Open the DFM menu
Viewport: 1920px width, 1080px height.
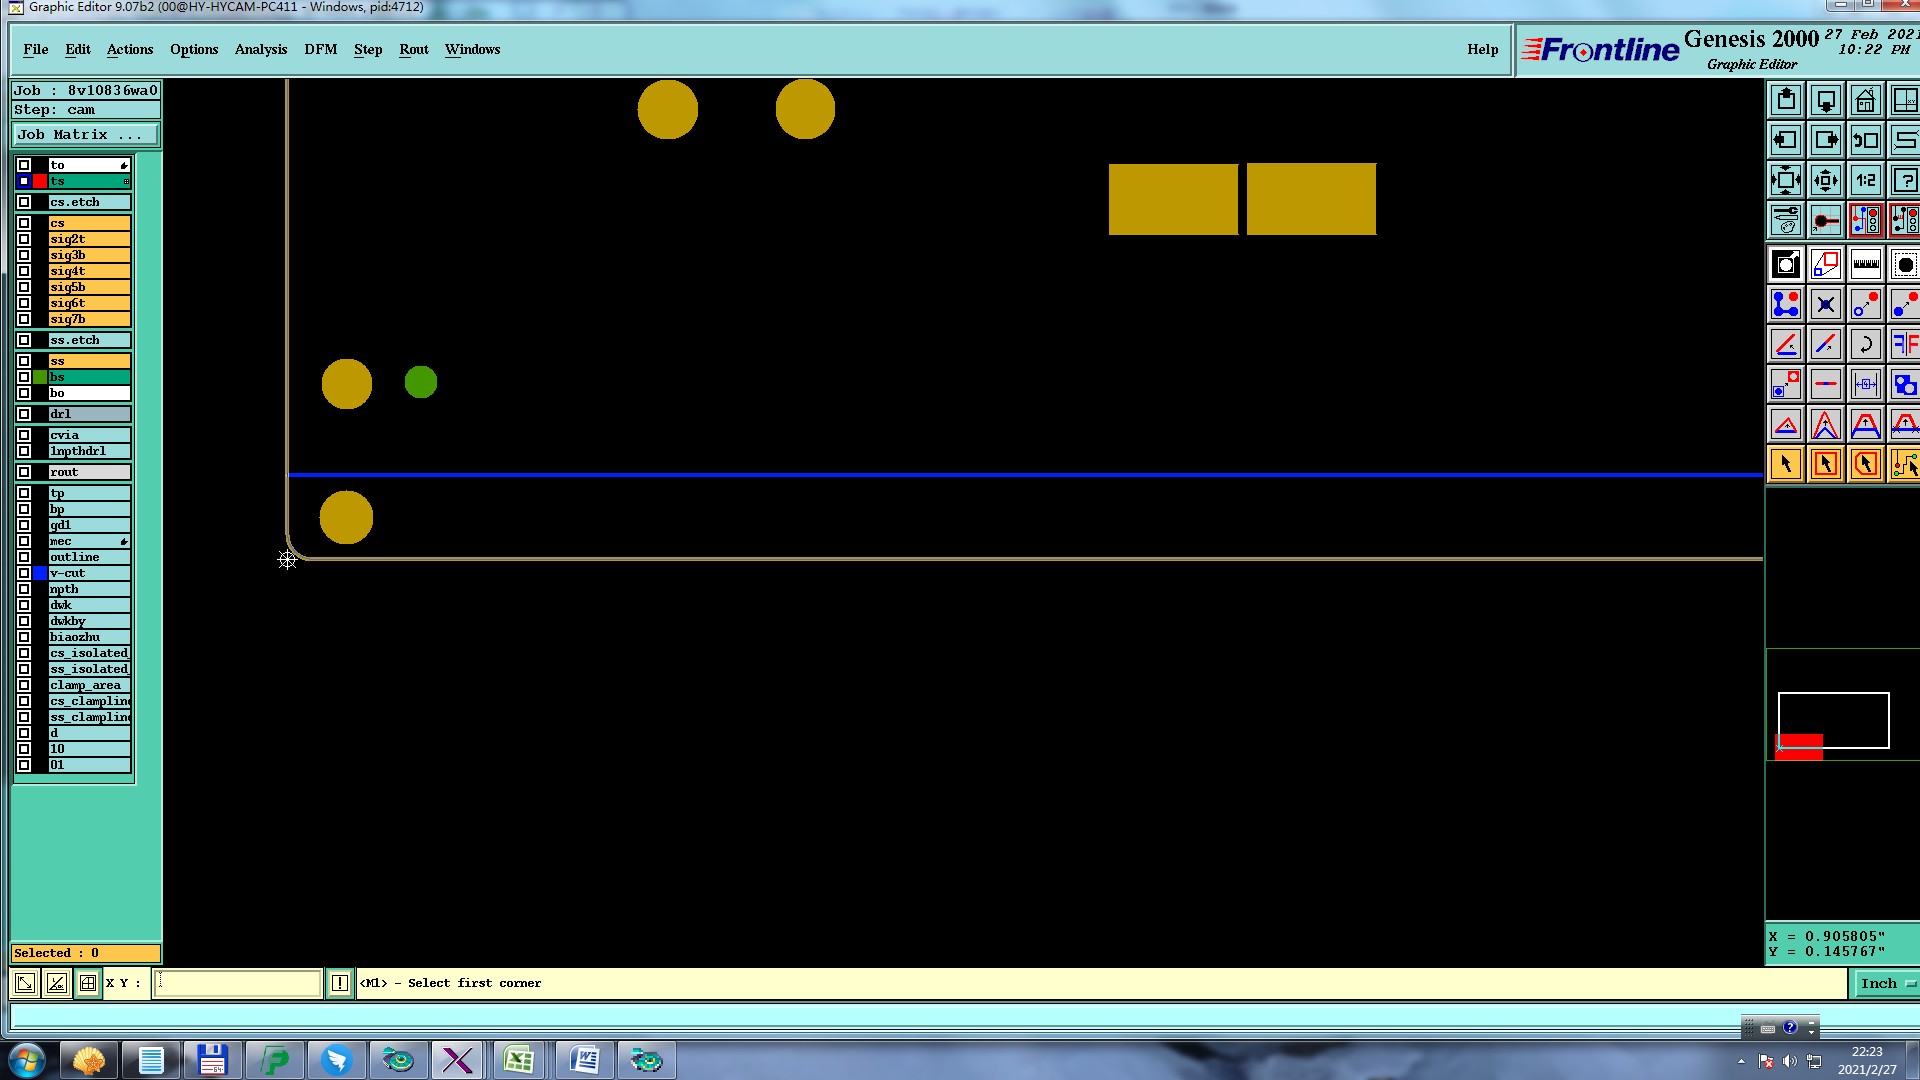tap(320, 49)
